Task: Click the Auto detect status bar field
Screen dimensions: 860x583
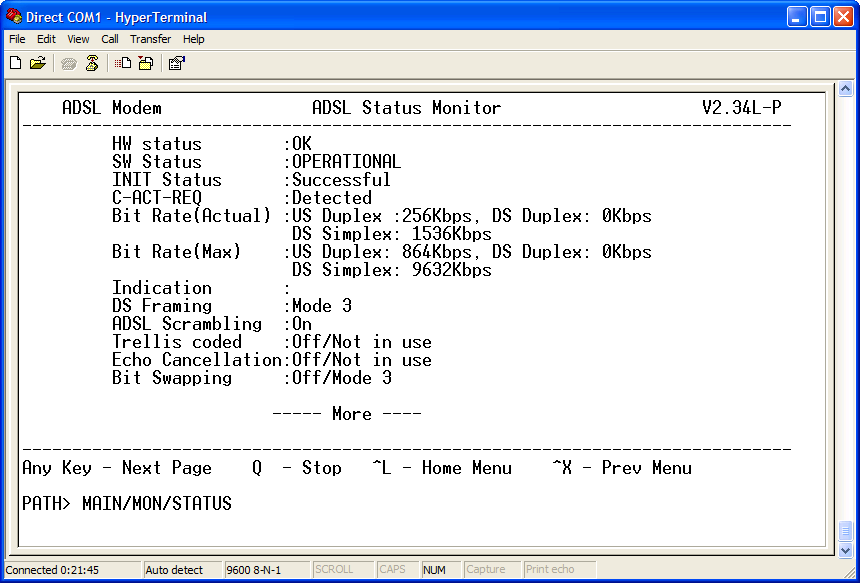Action: pos(175,570)
